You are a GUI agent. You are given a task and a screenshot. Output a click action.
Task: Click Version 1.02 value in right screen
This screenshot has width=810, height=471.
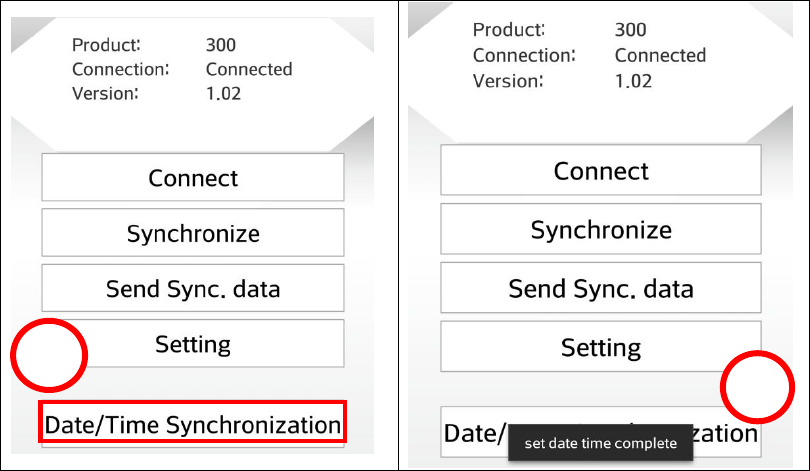point(633,81)
